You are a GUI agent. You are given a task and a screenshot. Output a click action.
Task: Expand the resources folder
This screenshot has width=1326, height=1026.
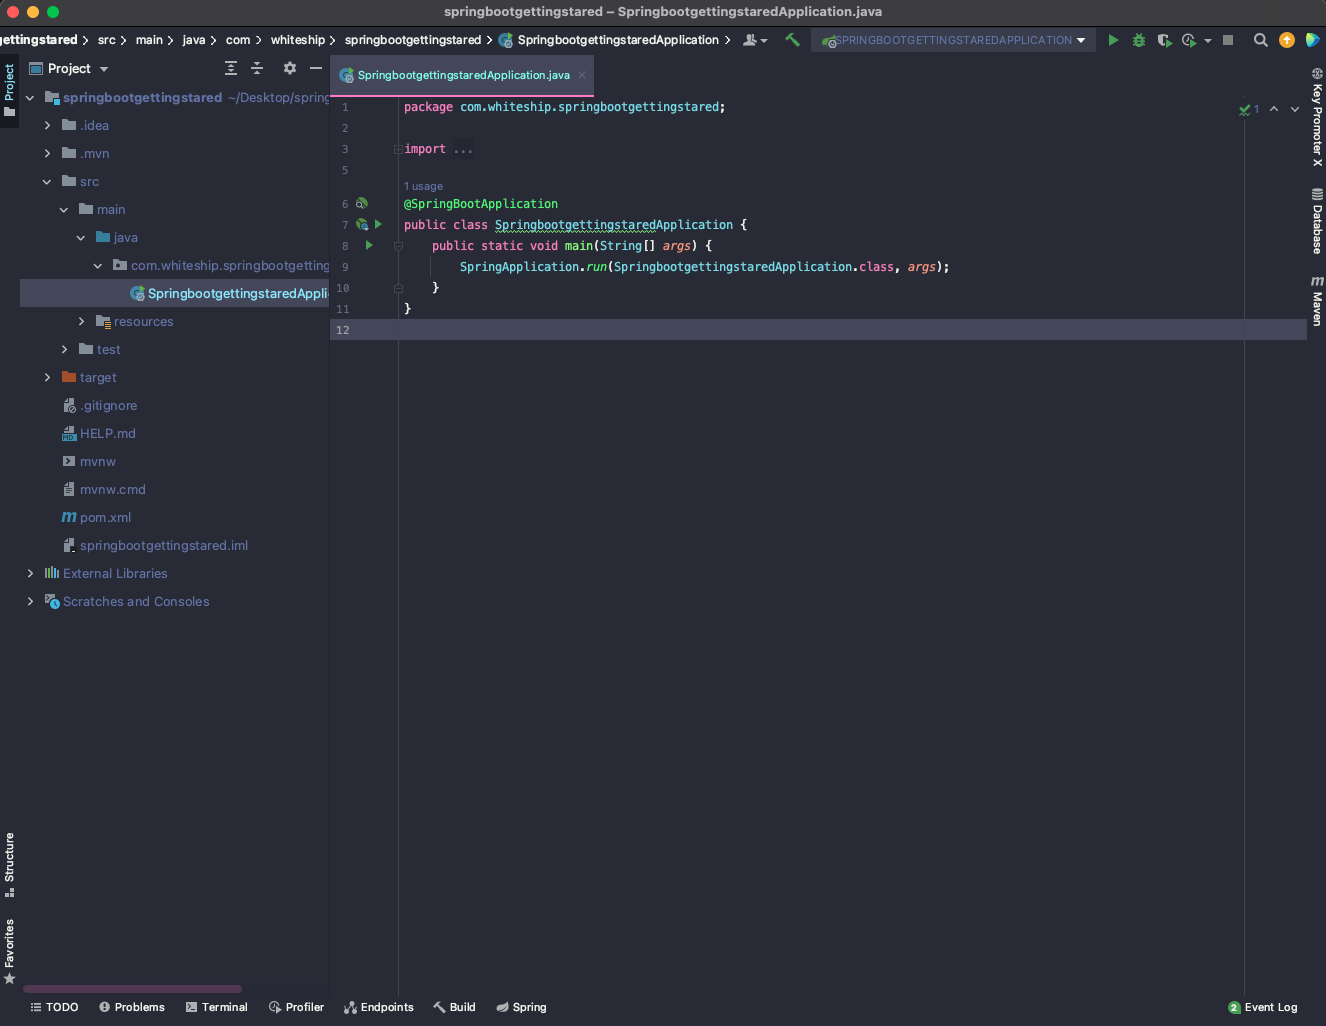click(81, 321)
